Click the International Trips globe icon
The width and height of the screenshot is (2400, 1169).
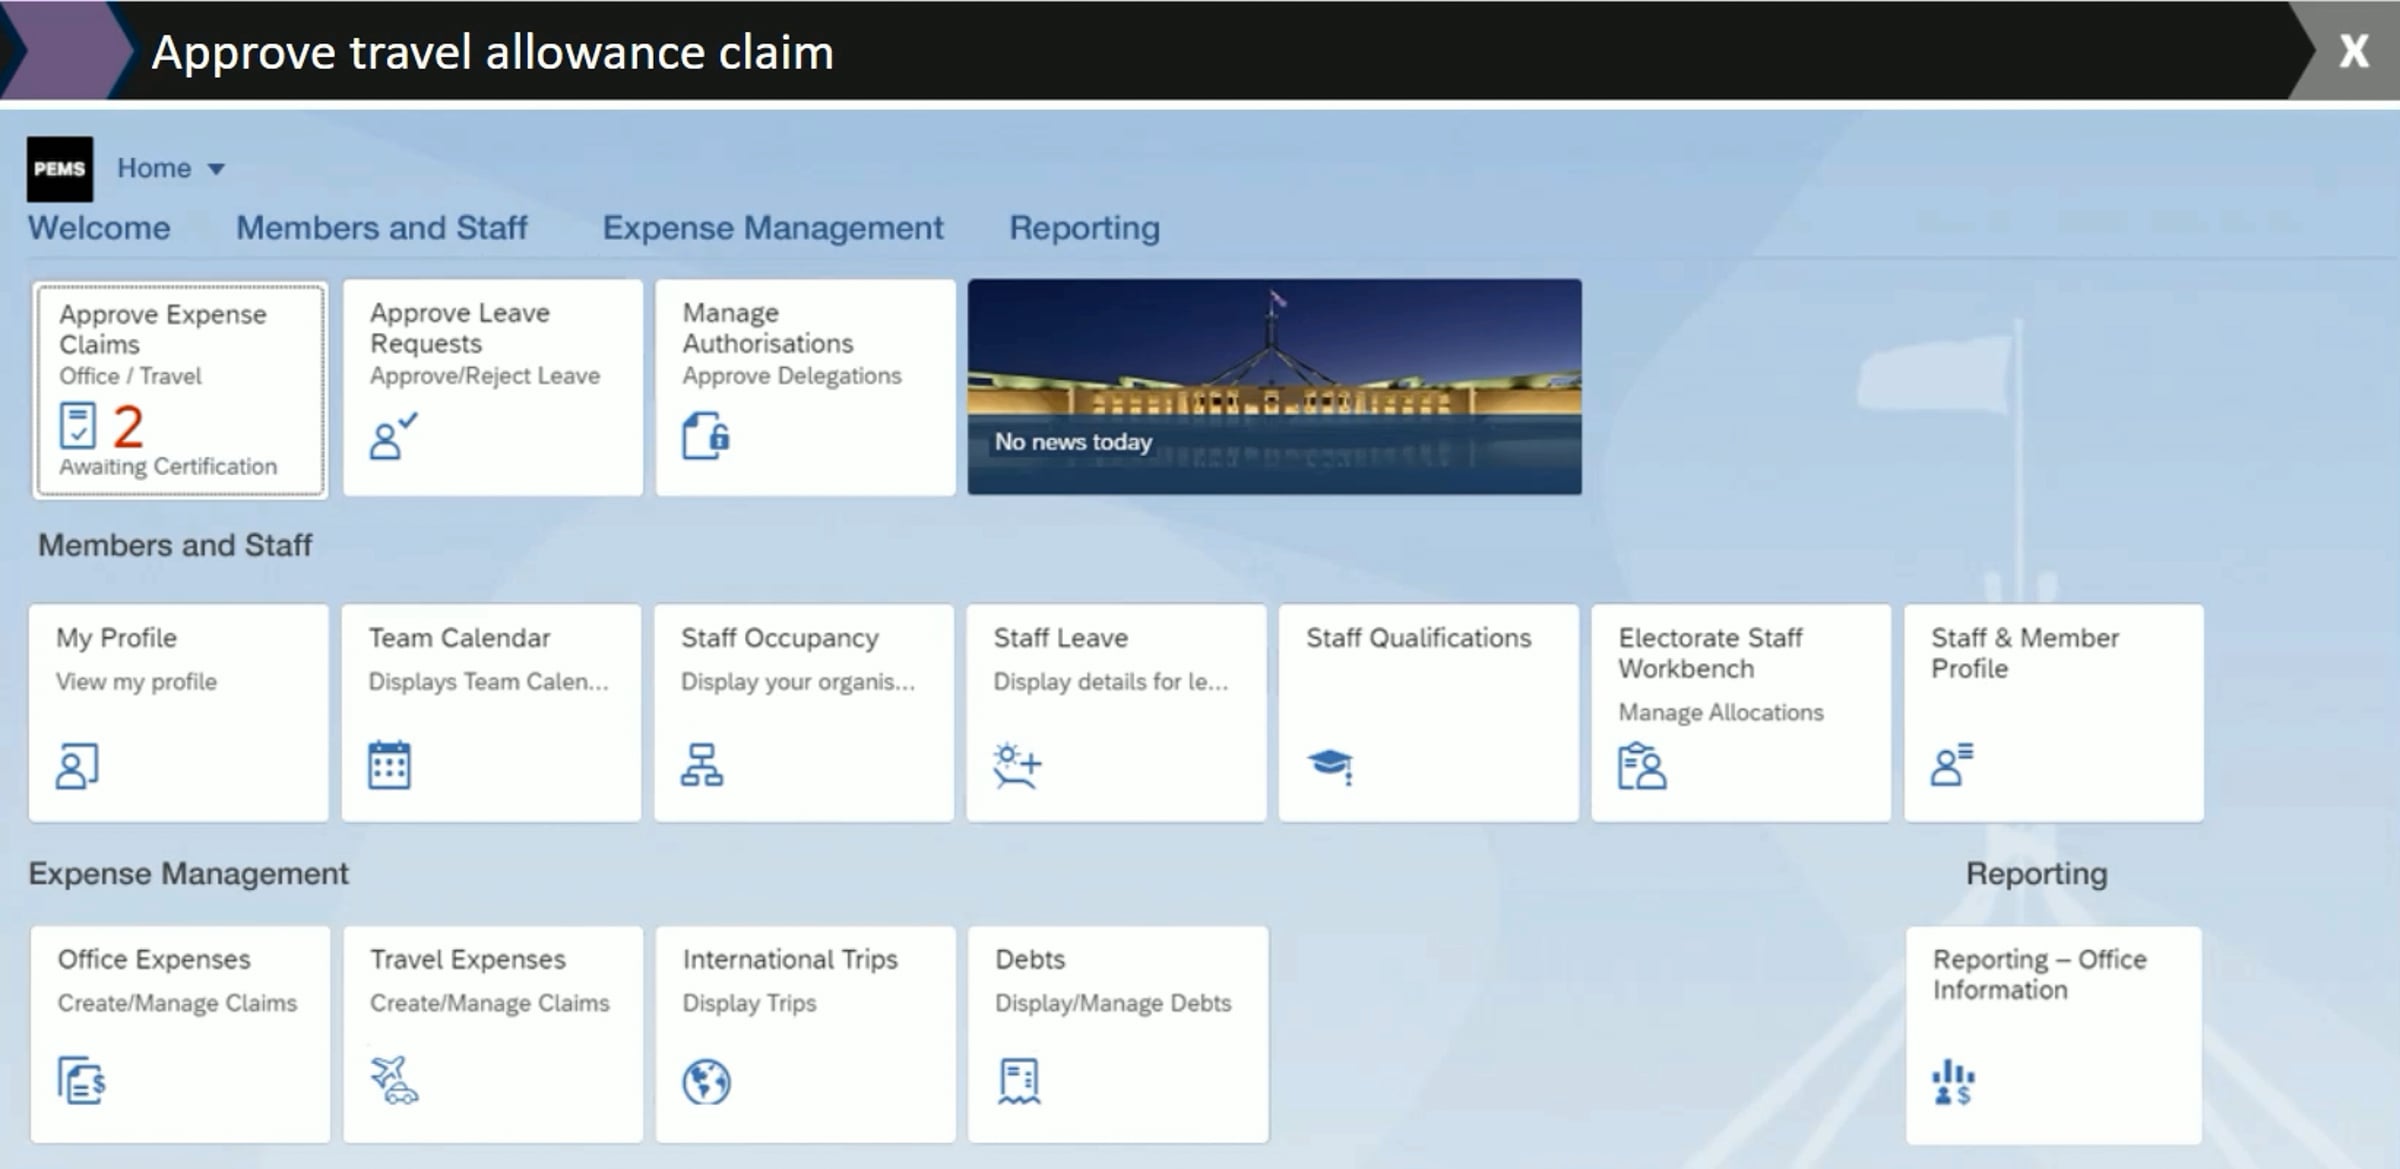pyautogui.click(x=706, y=1082)
